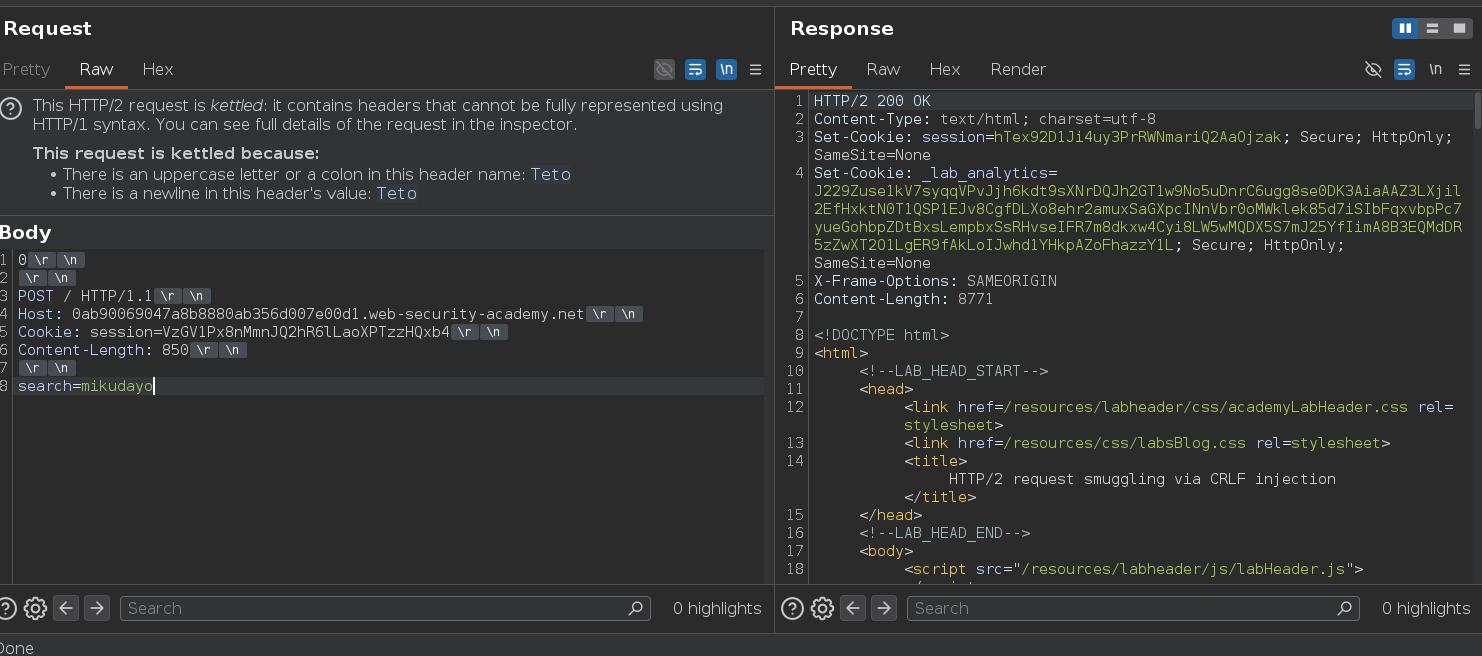This screenshot has width=1482, height=656.
Task: Go to next Response search match
Action: click(884, 608)
